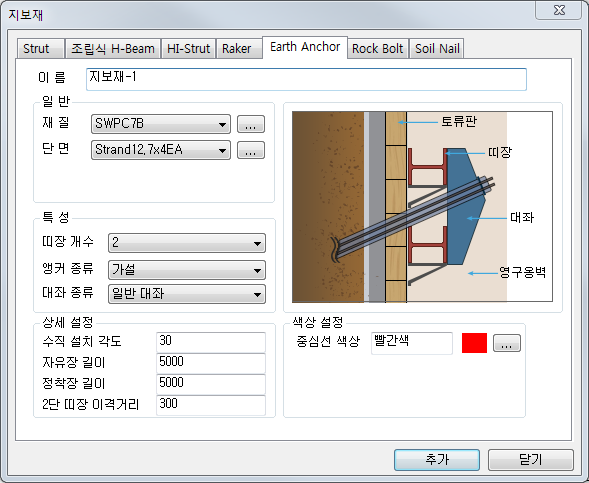Click the 닫기 button
This screenshot has height=483, width=589.
coord(530,460)
